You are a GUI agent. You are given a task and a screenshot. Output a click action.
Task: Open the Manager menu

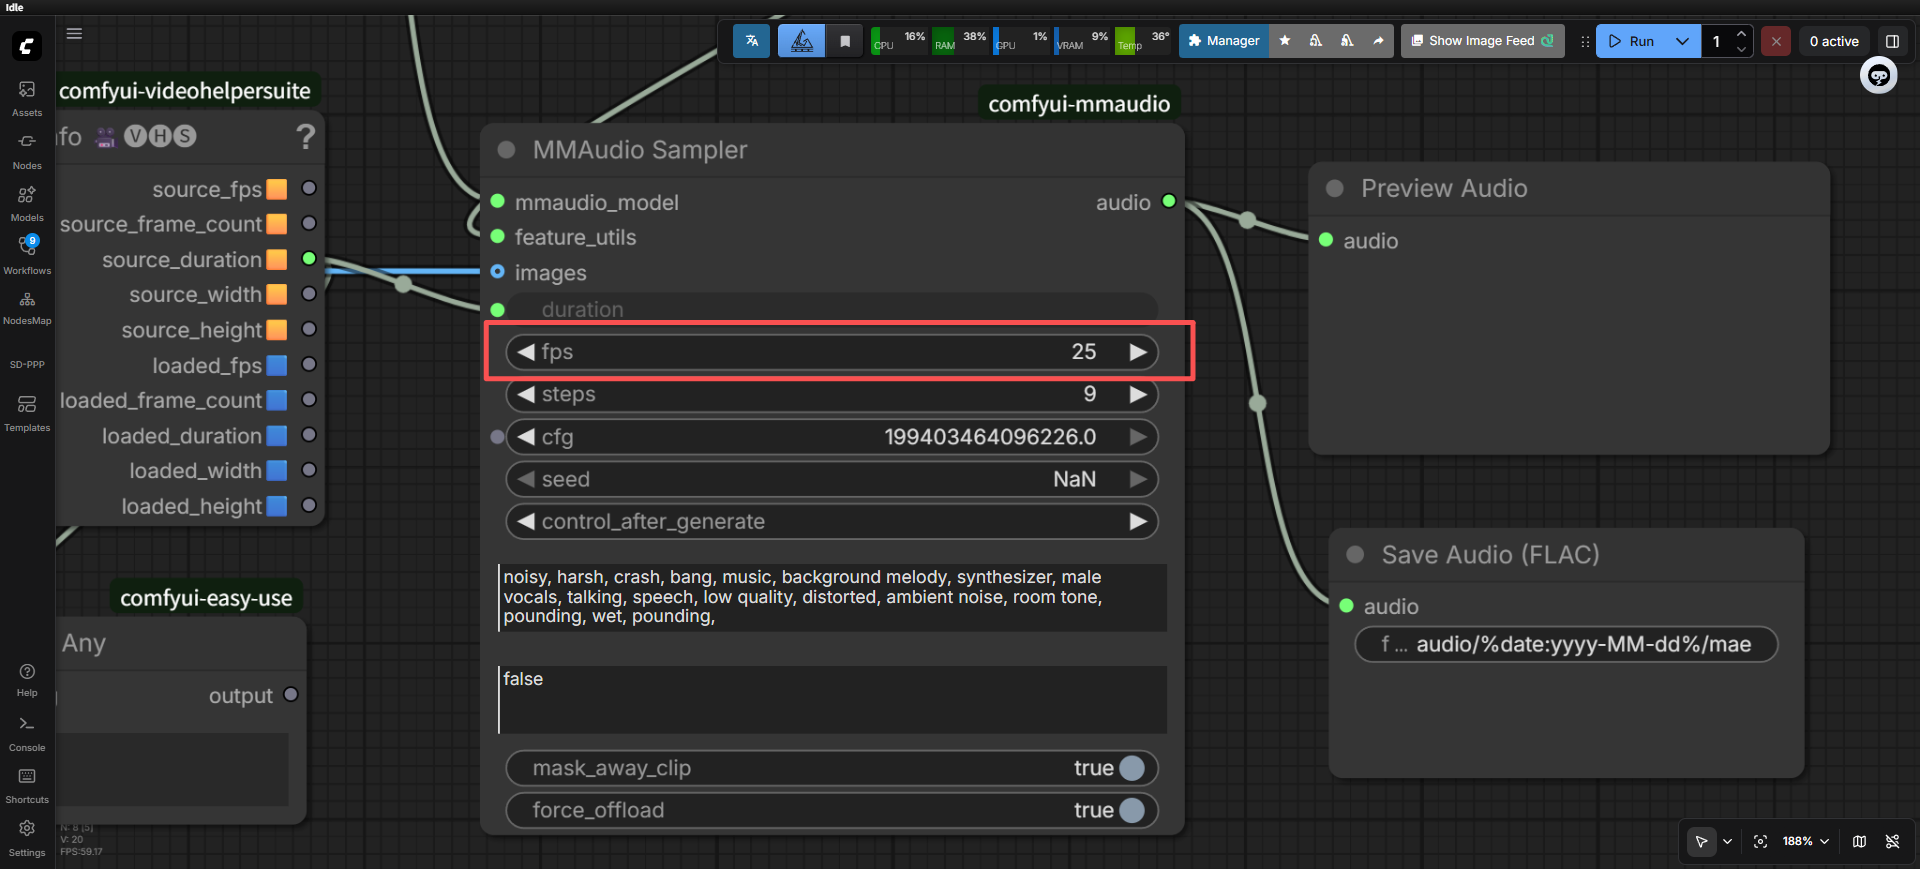[1224, 41]
